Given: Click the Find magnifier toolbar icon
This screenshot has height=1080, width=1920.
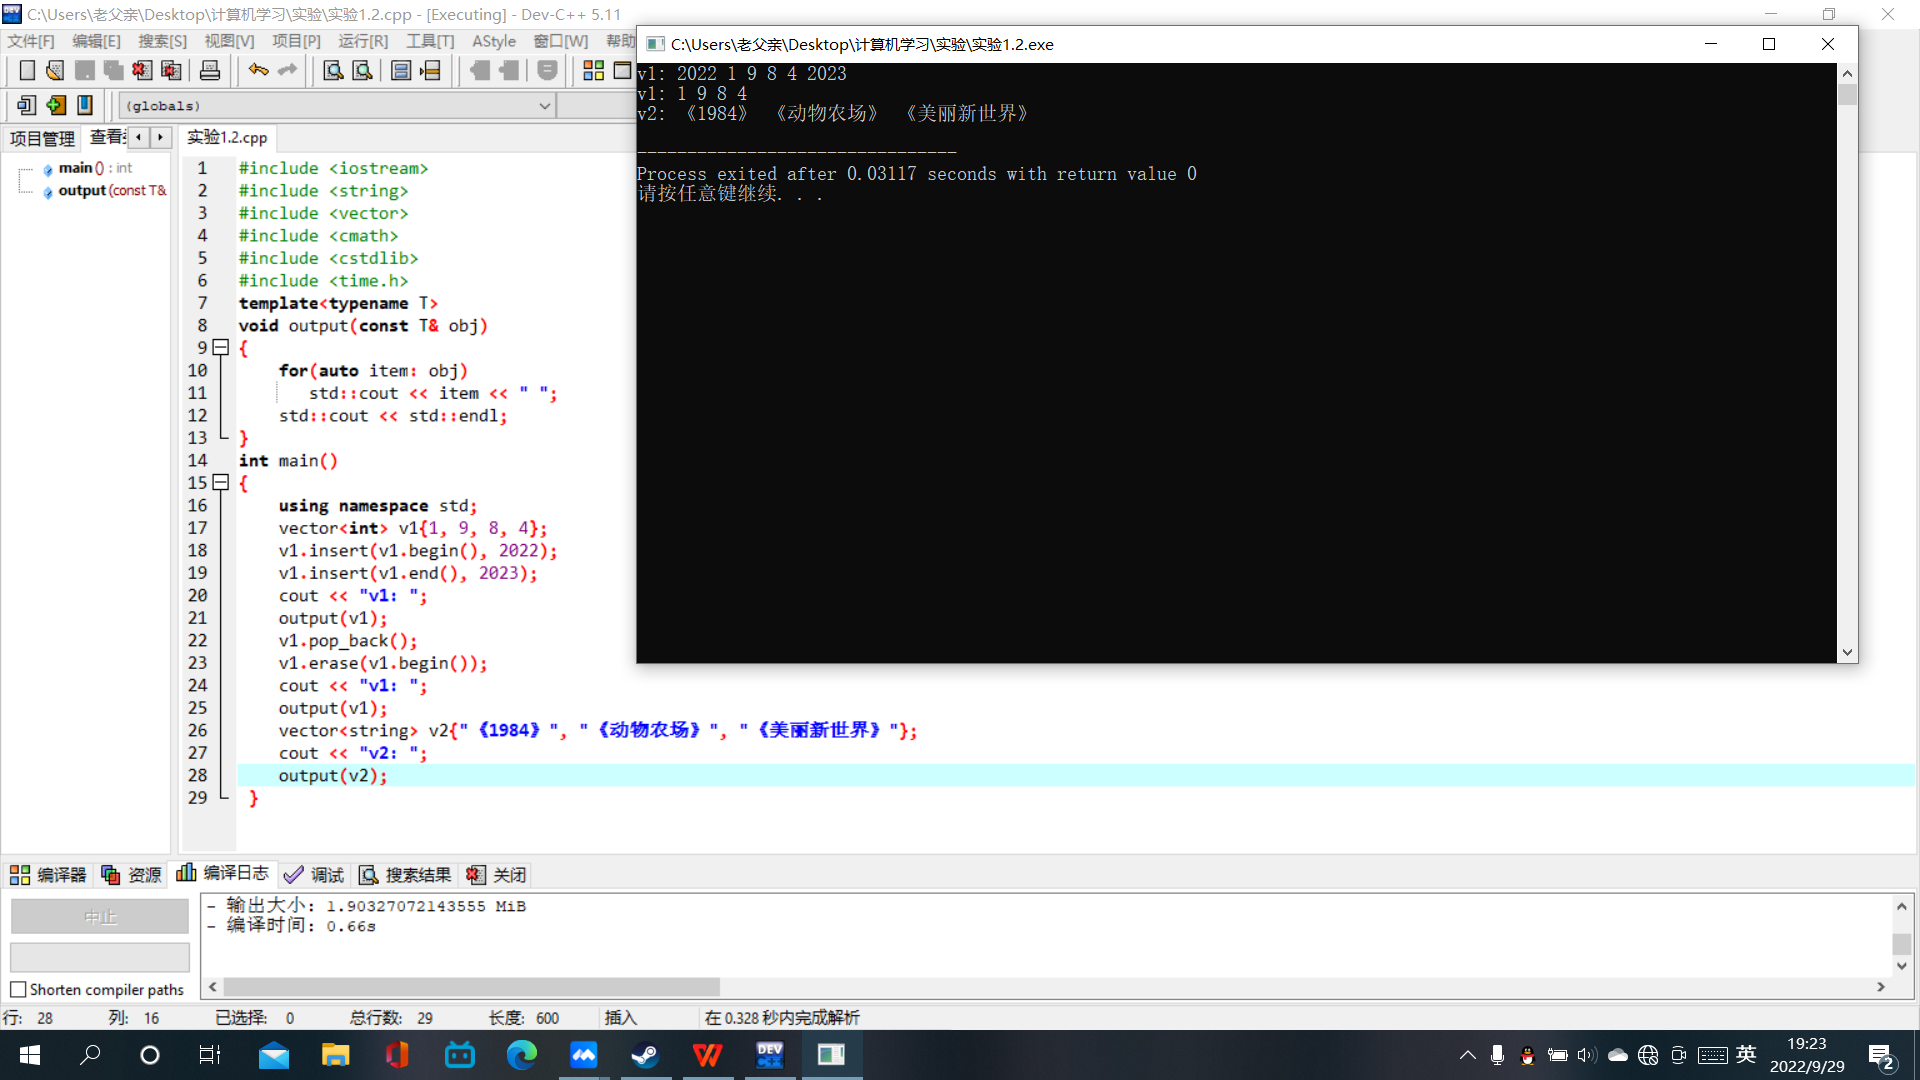Looking at the screenshot, I should click(x=333, y=70).
